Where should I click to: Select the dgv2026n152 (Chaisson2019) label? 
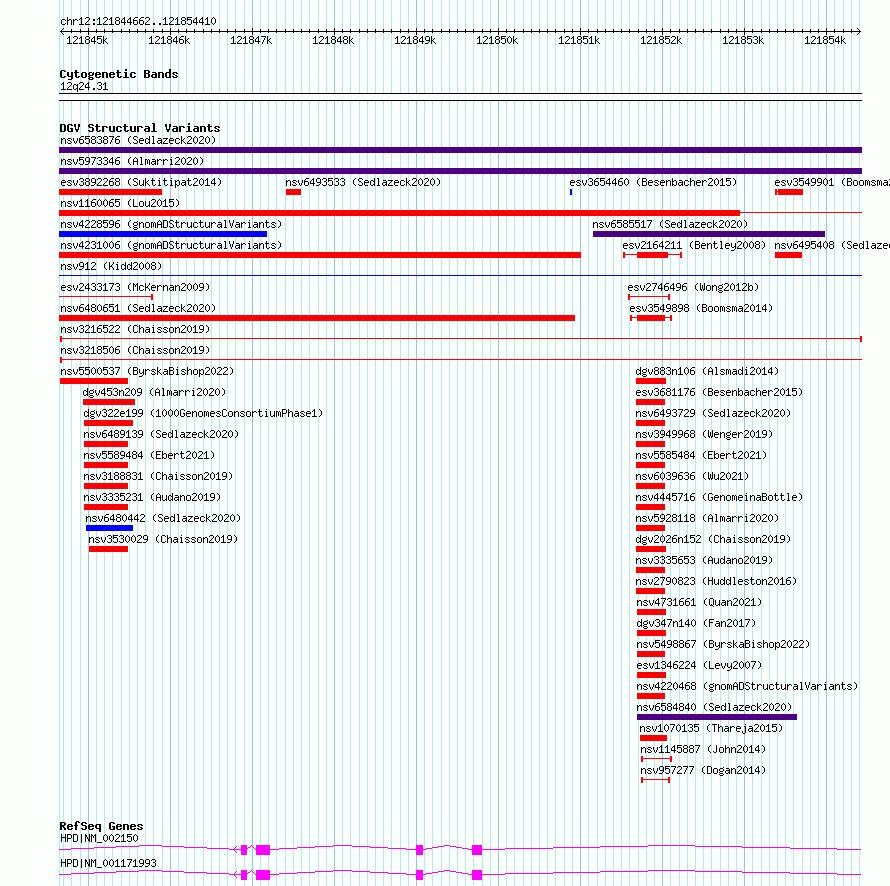click(x=713, y=539)
